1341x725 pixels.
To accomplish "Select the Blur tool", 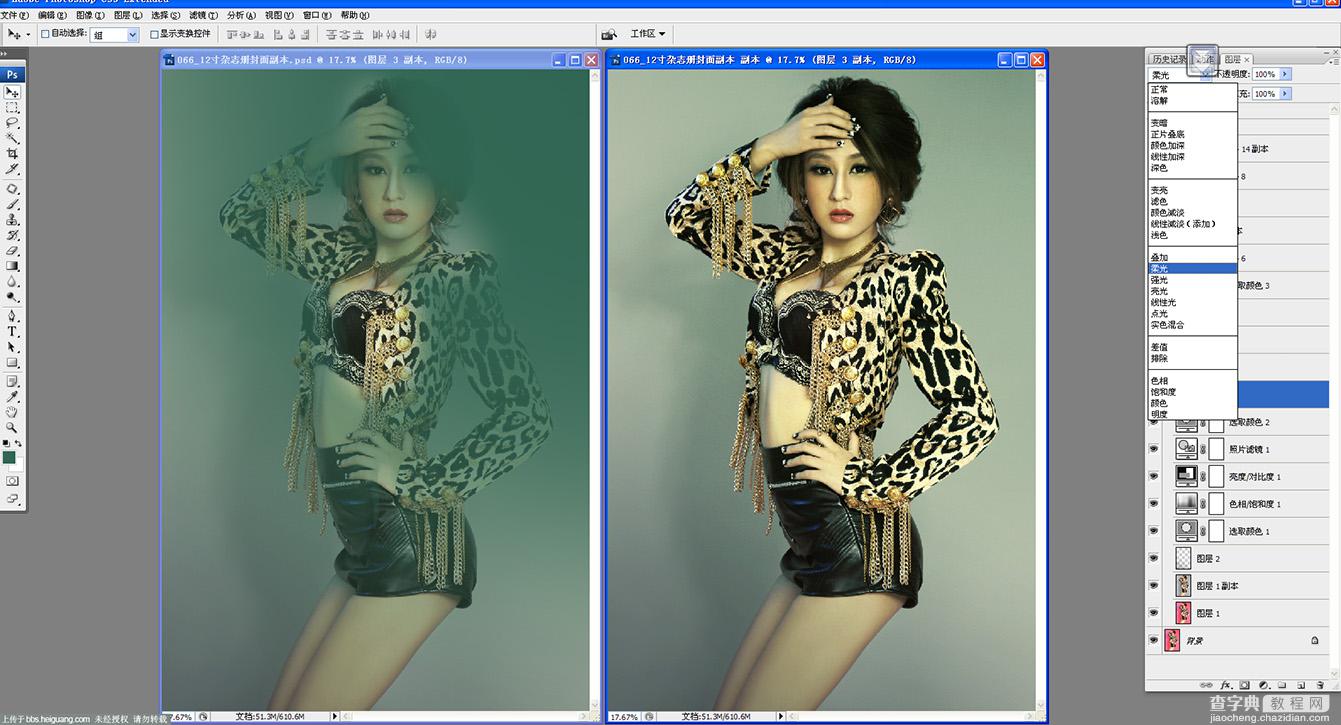I will coord(13,282).
